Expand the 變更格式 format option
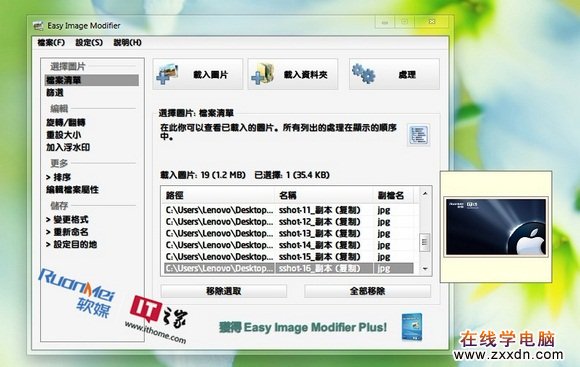Screen dimensions: 580x367 67,219
